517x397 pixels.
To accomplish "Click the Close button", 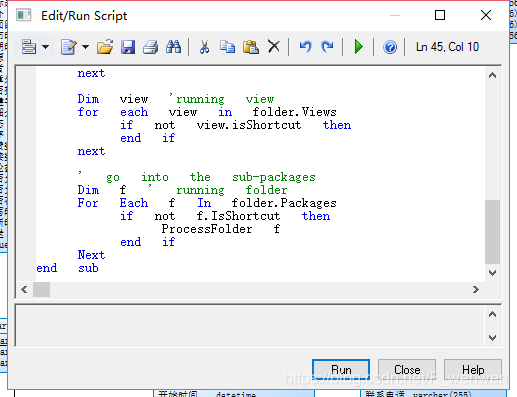I will pyautogui.click(x=407, y=370).
